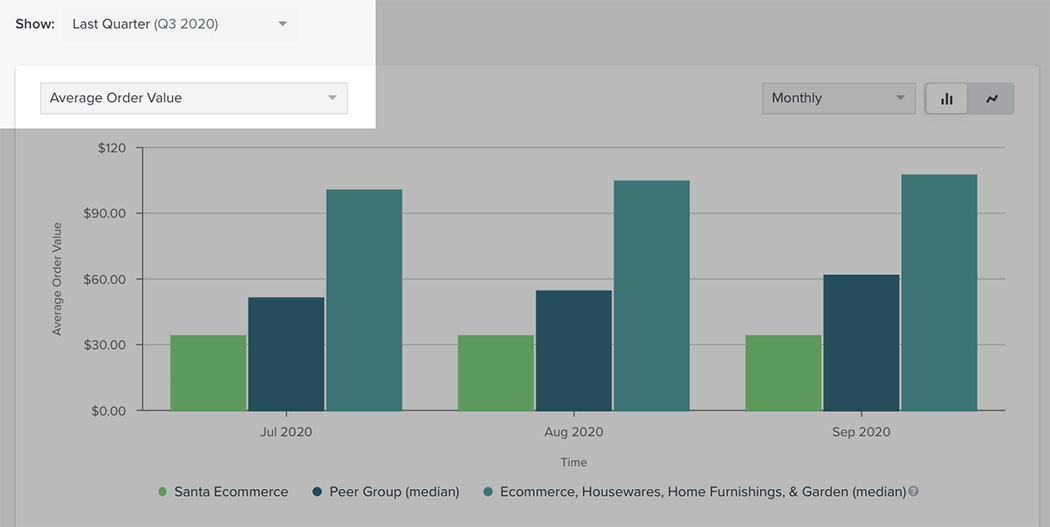This screenshot has width=1050, height=527.
Task: Click the industry median bar for Aug 2020
Action: coord(652,295)
